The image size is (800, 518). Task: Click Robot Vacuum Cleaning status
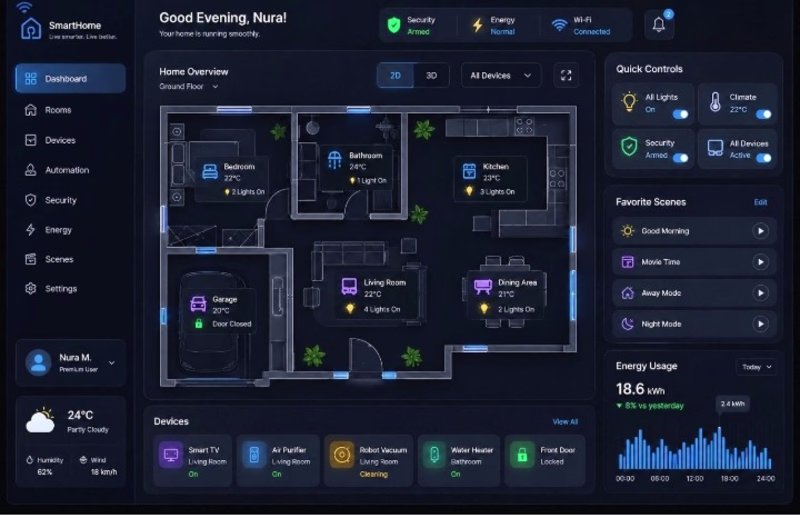pyautogui.click(x=373, y=474)
